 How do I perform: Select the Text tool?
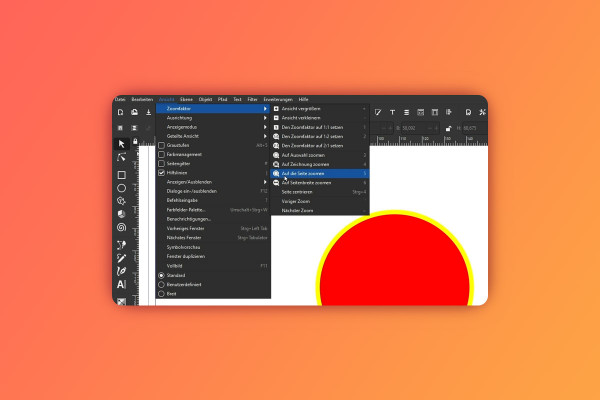122,284
